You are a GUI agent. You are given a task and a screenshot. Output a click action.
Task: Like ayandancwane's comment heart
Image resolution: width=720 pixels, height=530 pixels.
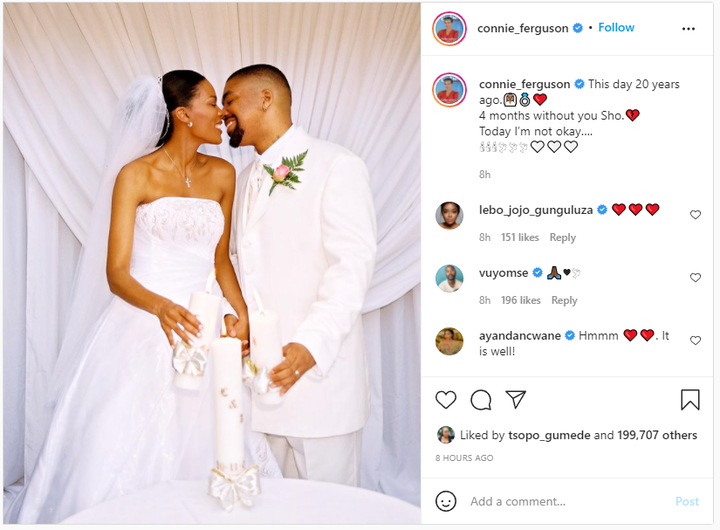point(695,340)
